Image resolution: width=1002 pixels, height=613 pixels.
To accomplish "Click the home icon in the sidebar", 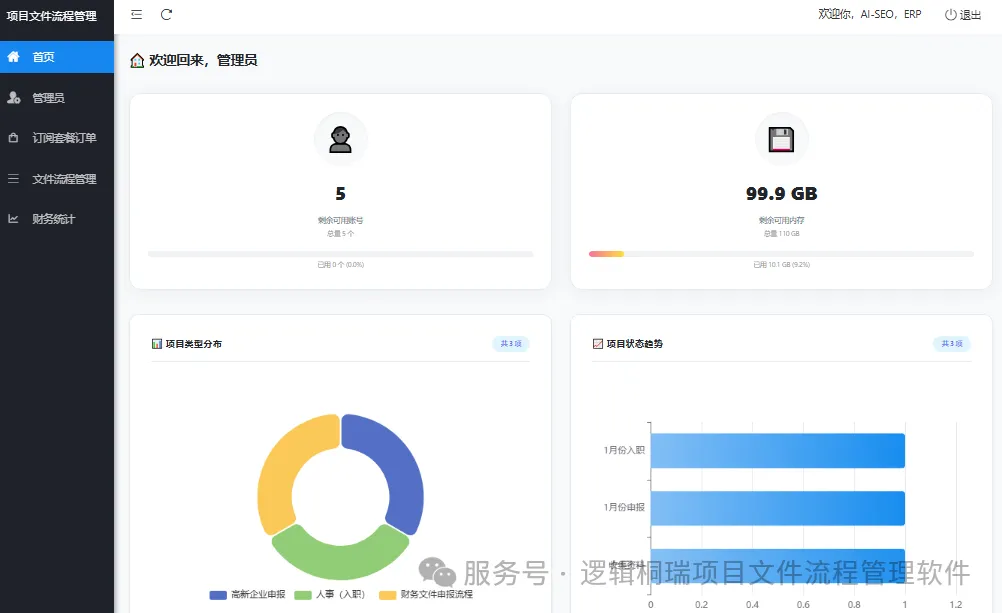I will click(13, 57).
